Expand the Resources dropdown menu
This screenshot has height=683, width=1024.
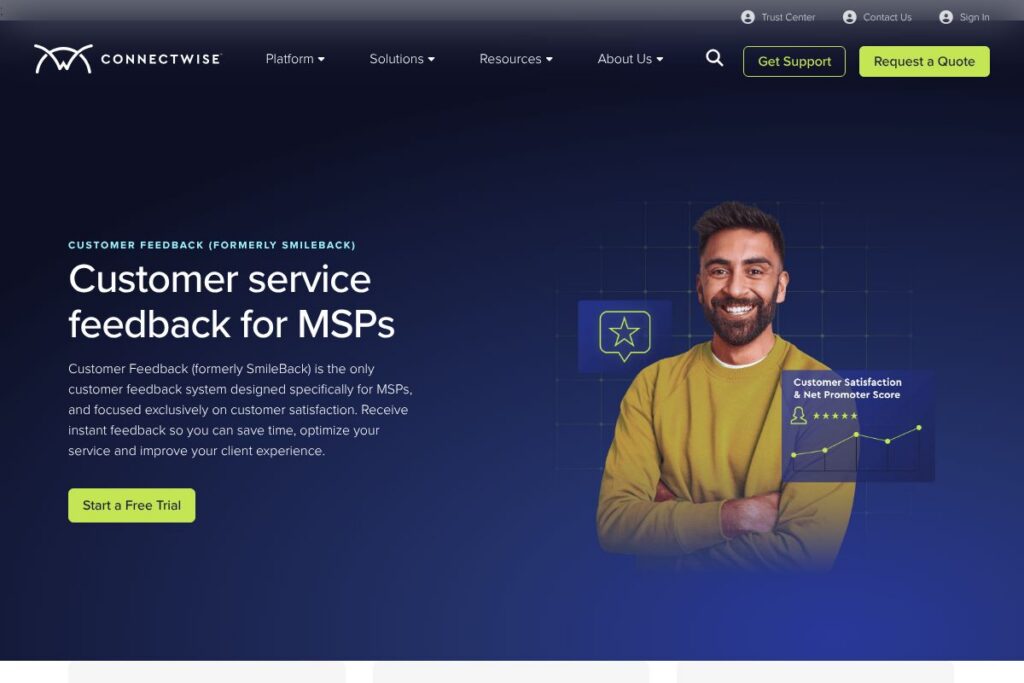pyautogui.click(x=516, y=59)
